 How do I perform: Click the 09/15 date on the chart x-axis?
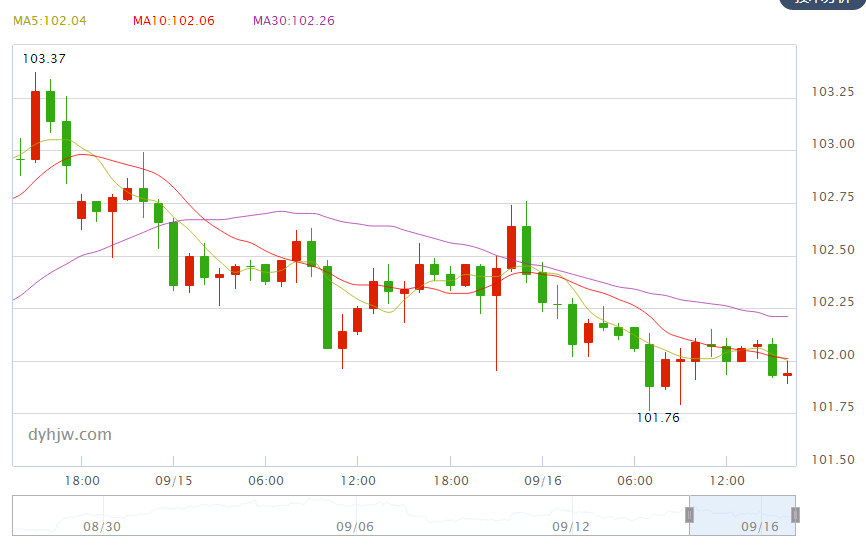[174, 481]
